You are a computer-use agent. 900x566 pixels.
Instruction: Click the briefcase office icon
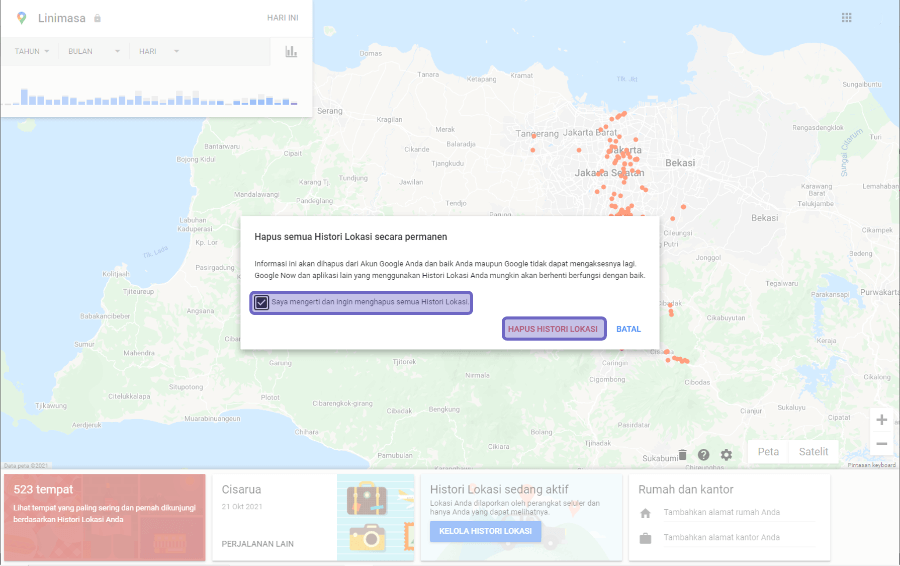click(645, 538)
